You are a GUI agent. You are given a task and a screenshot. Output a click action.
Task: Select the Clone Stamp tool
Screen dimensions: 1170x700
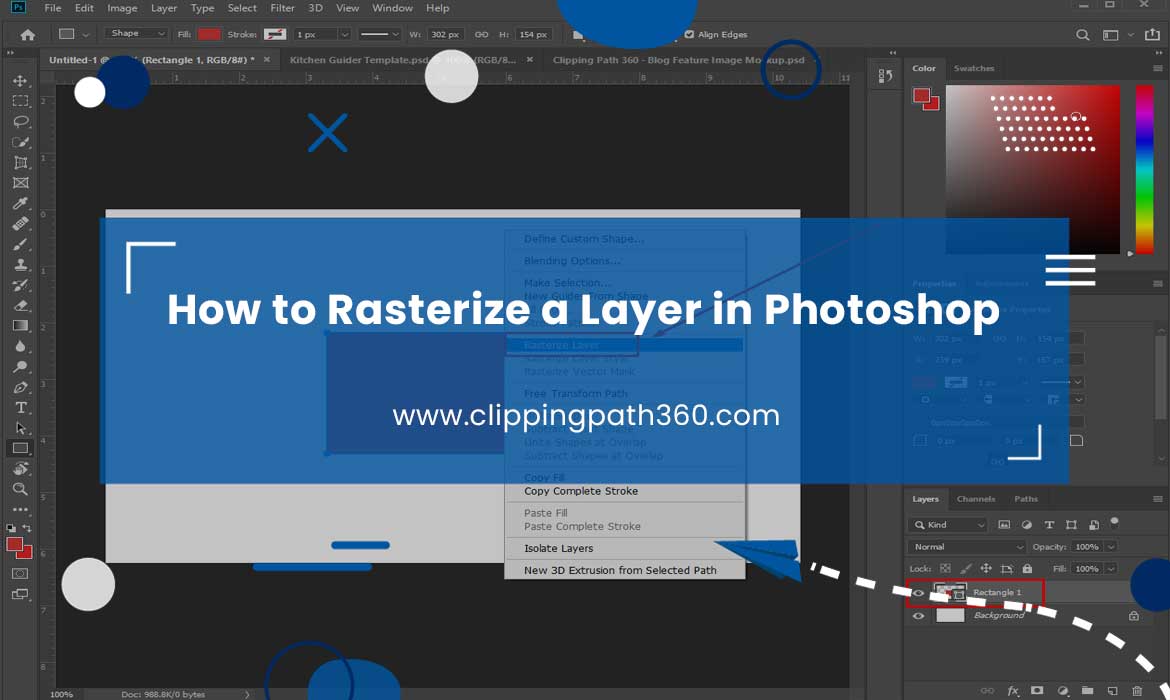[20, 264]
